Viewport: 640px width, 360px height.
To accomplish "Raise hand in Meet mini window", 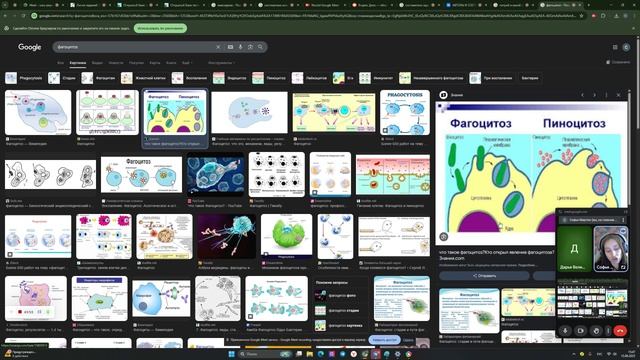I will click(596, 331).
